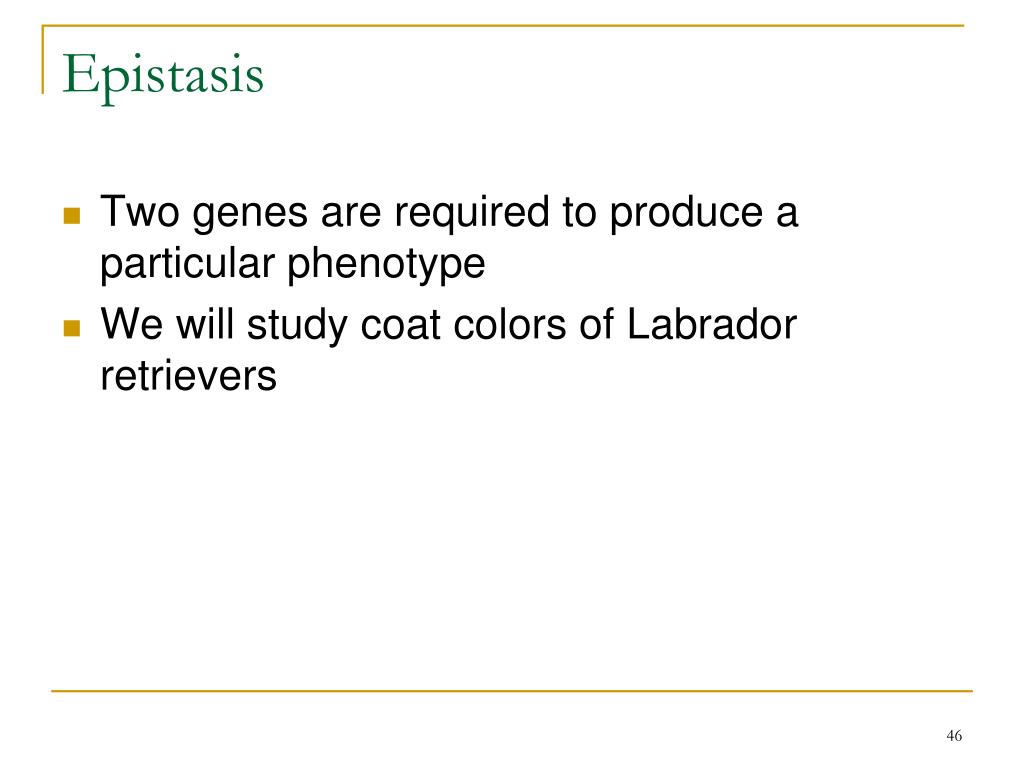Click the word "We" starting the second bullet

tap(131, 324)
